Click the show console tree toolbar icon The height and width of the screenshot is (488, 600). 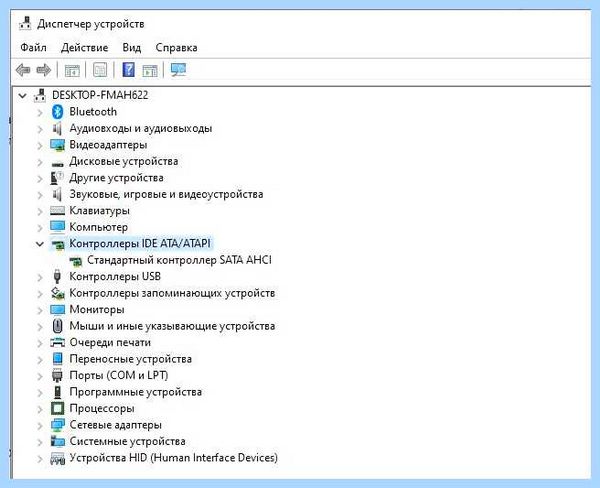[x=72, y=70]
